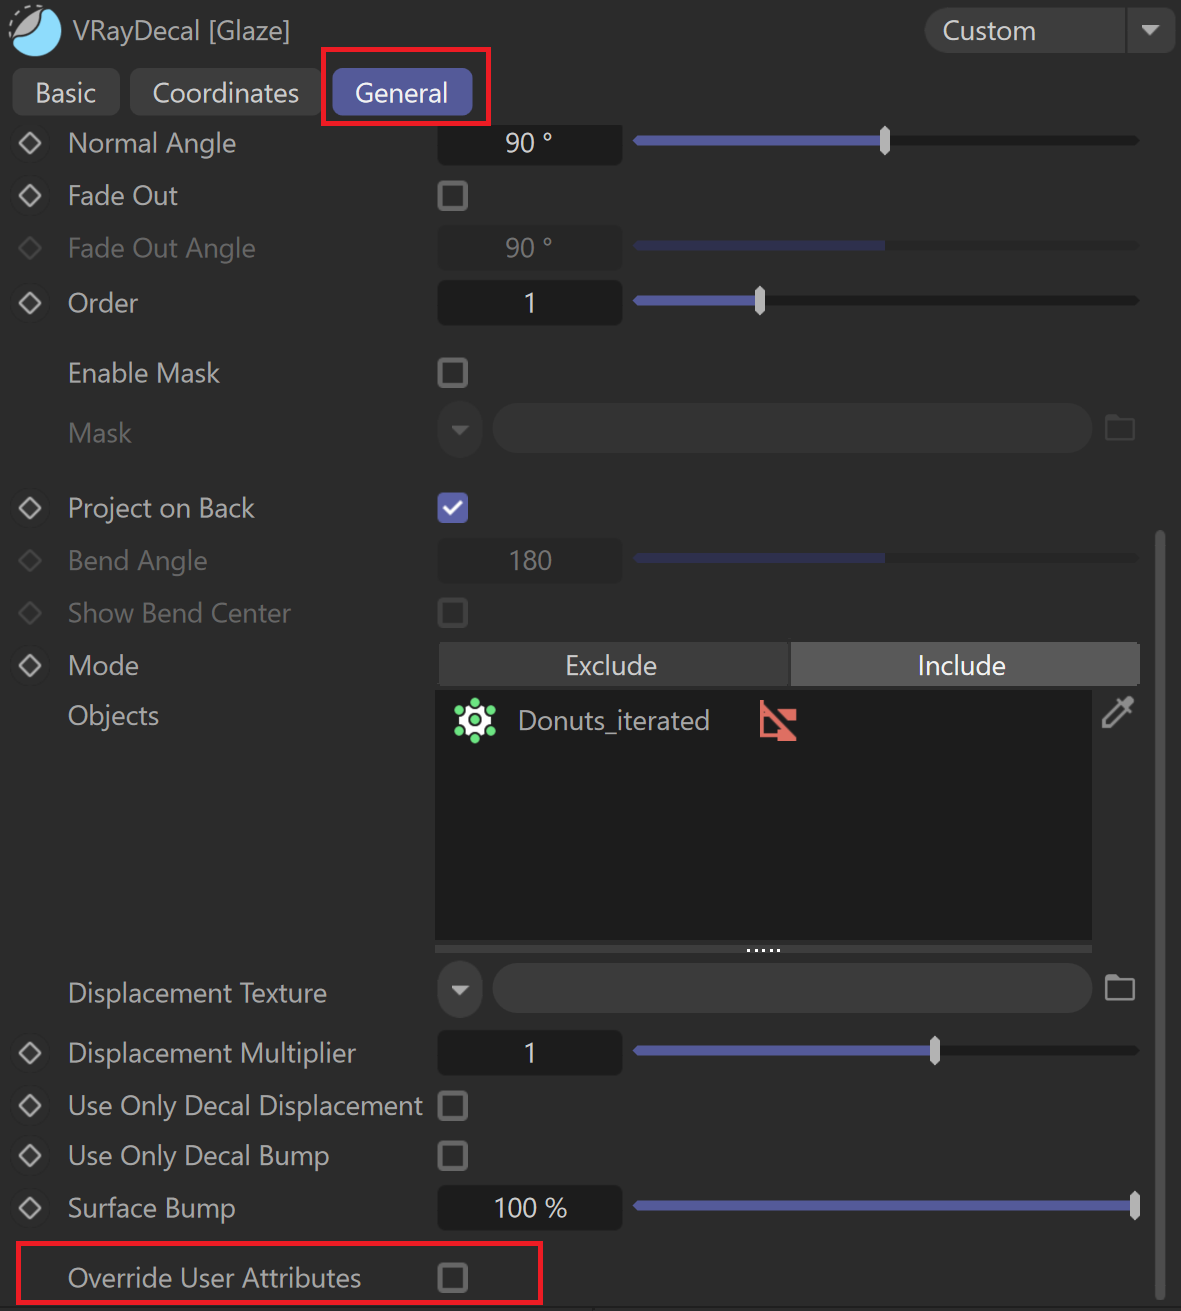Image resolution: width=1181 pixels, height=1311 pixels.
Task: Click the red tag icon next to Donuts_iterated
Action: (777, 721)
